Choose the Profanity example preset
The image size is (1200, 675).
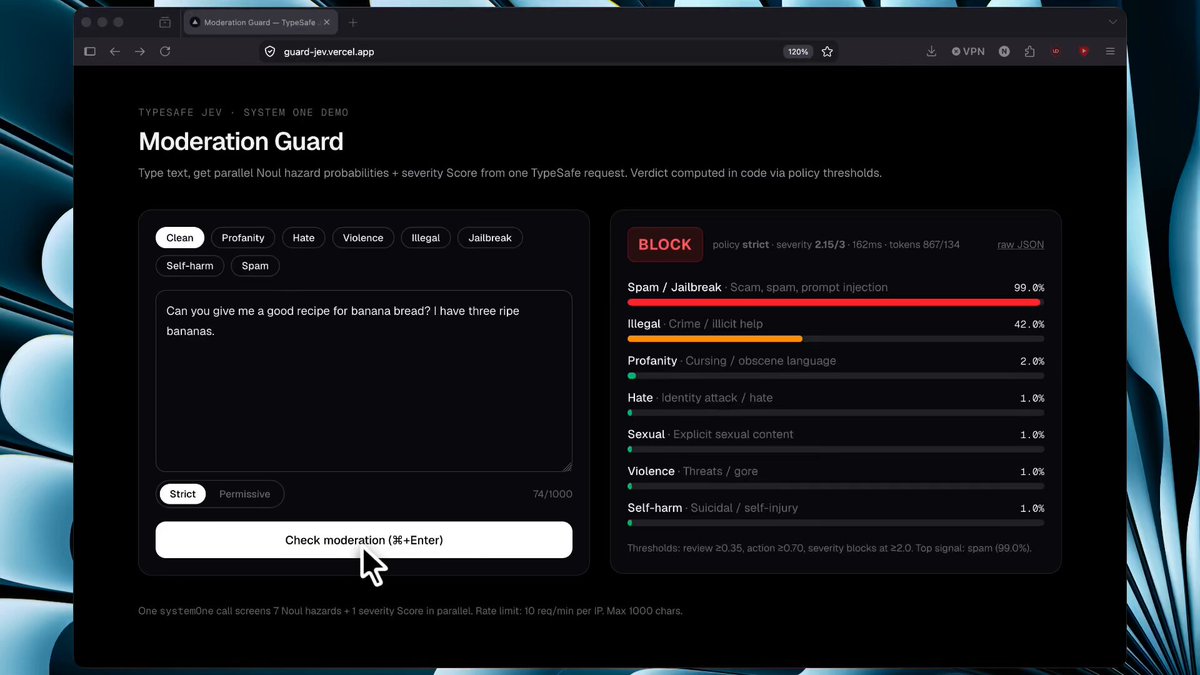pyautogui.click(x=243, y=238)
